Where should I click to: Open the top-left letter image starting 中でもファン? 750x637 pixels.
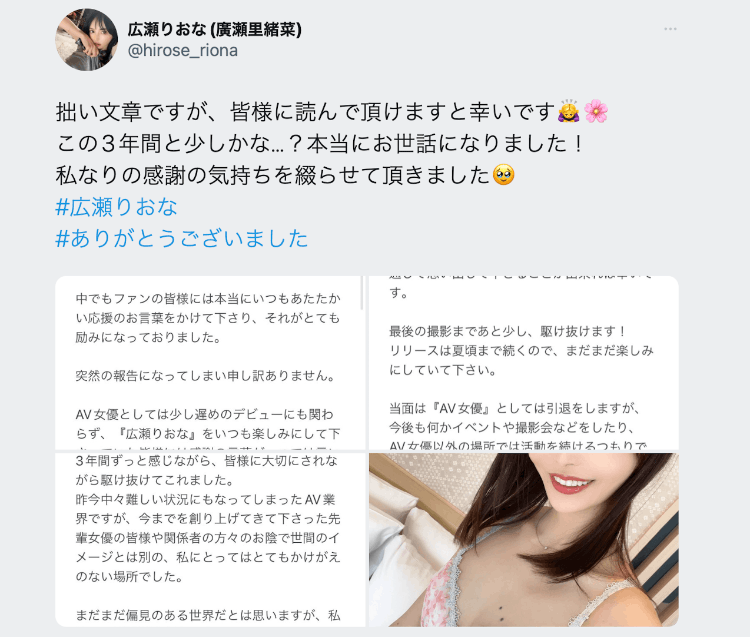[x=210, y=363]
